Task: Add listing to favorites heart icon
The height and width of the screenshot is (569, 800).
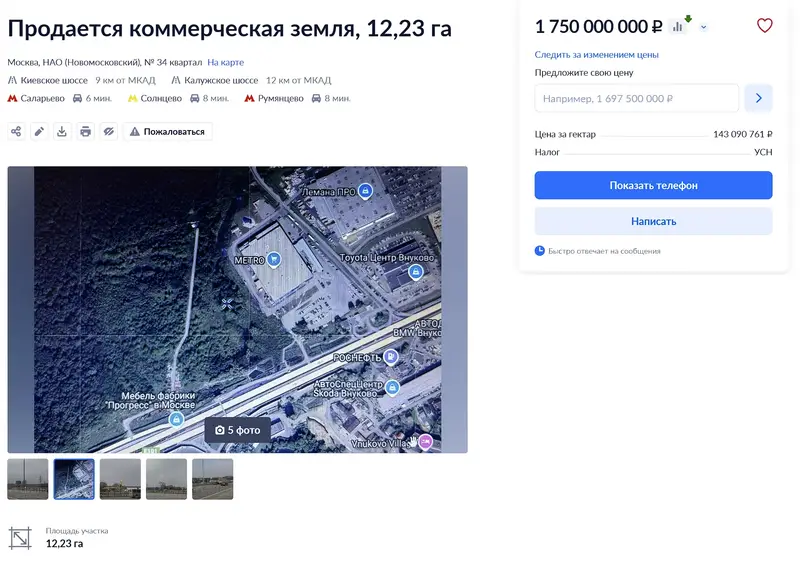Action: tap(764, 25)
